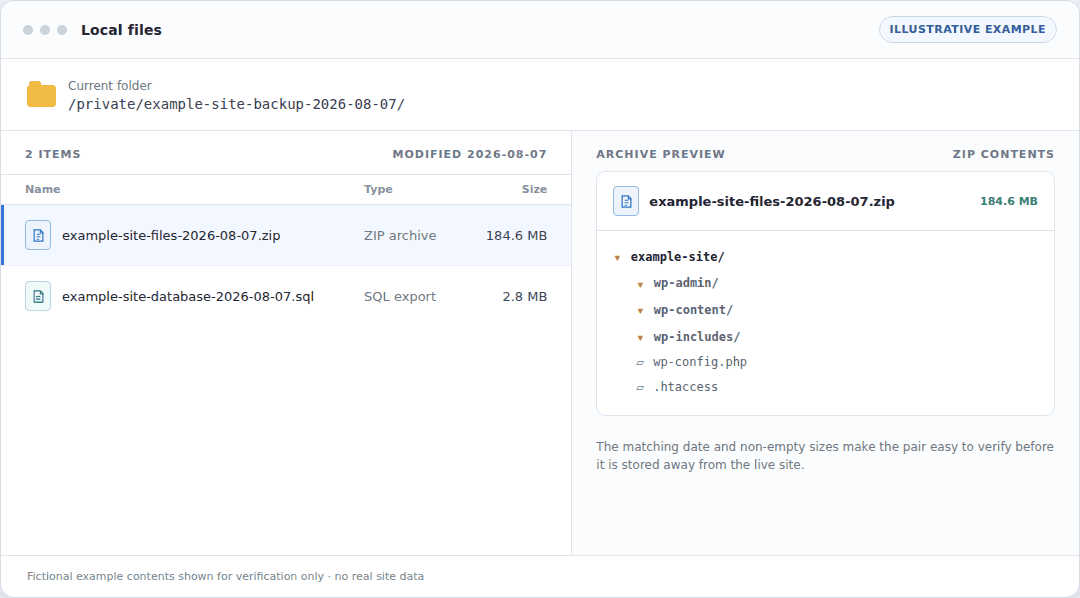Image resolution: width=1080 pixels, height=598 pixels.
Task: Select example-site/ tree row label
Action: (678, 256)
